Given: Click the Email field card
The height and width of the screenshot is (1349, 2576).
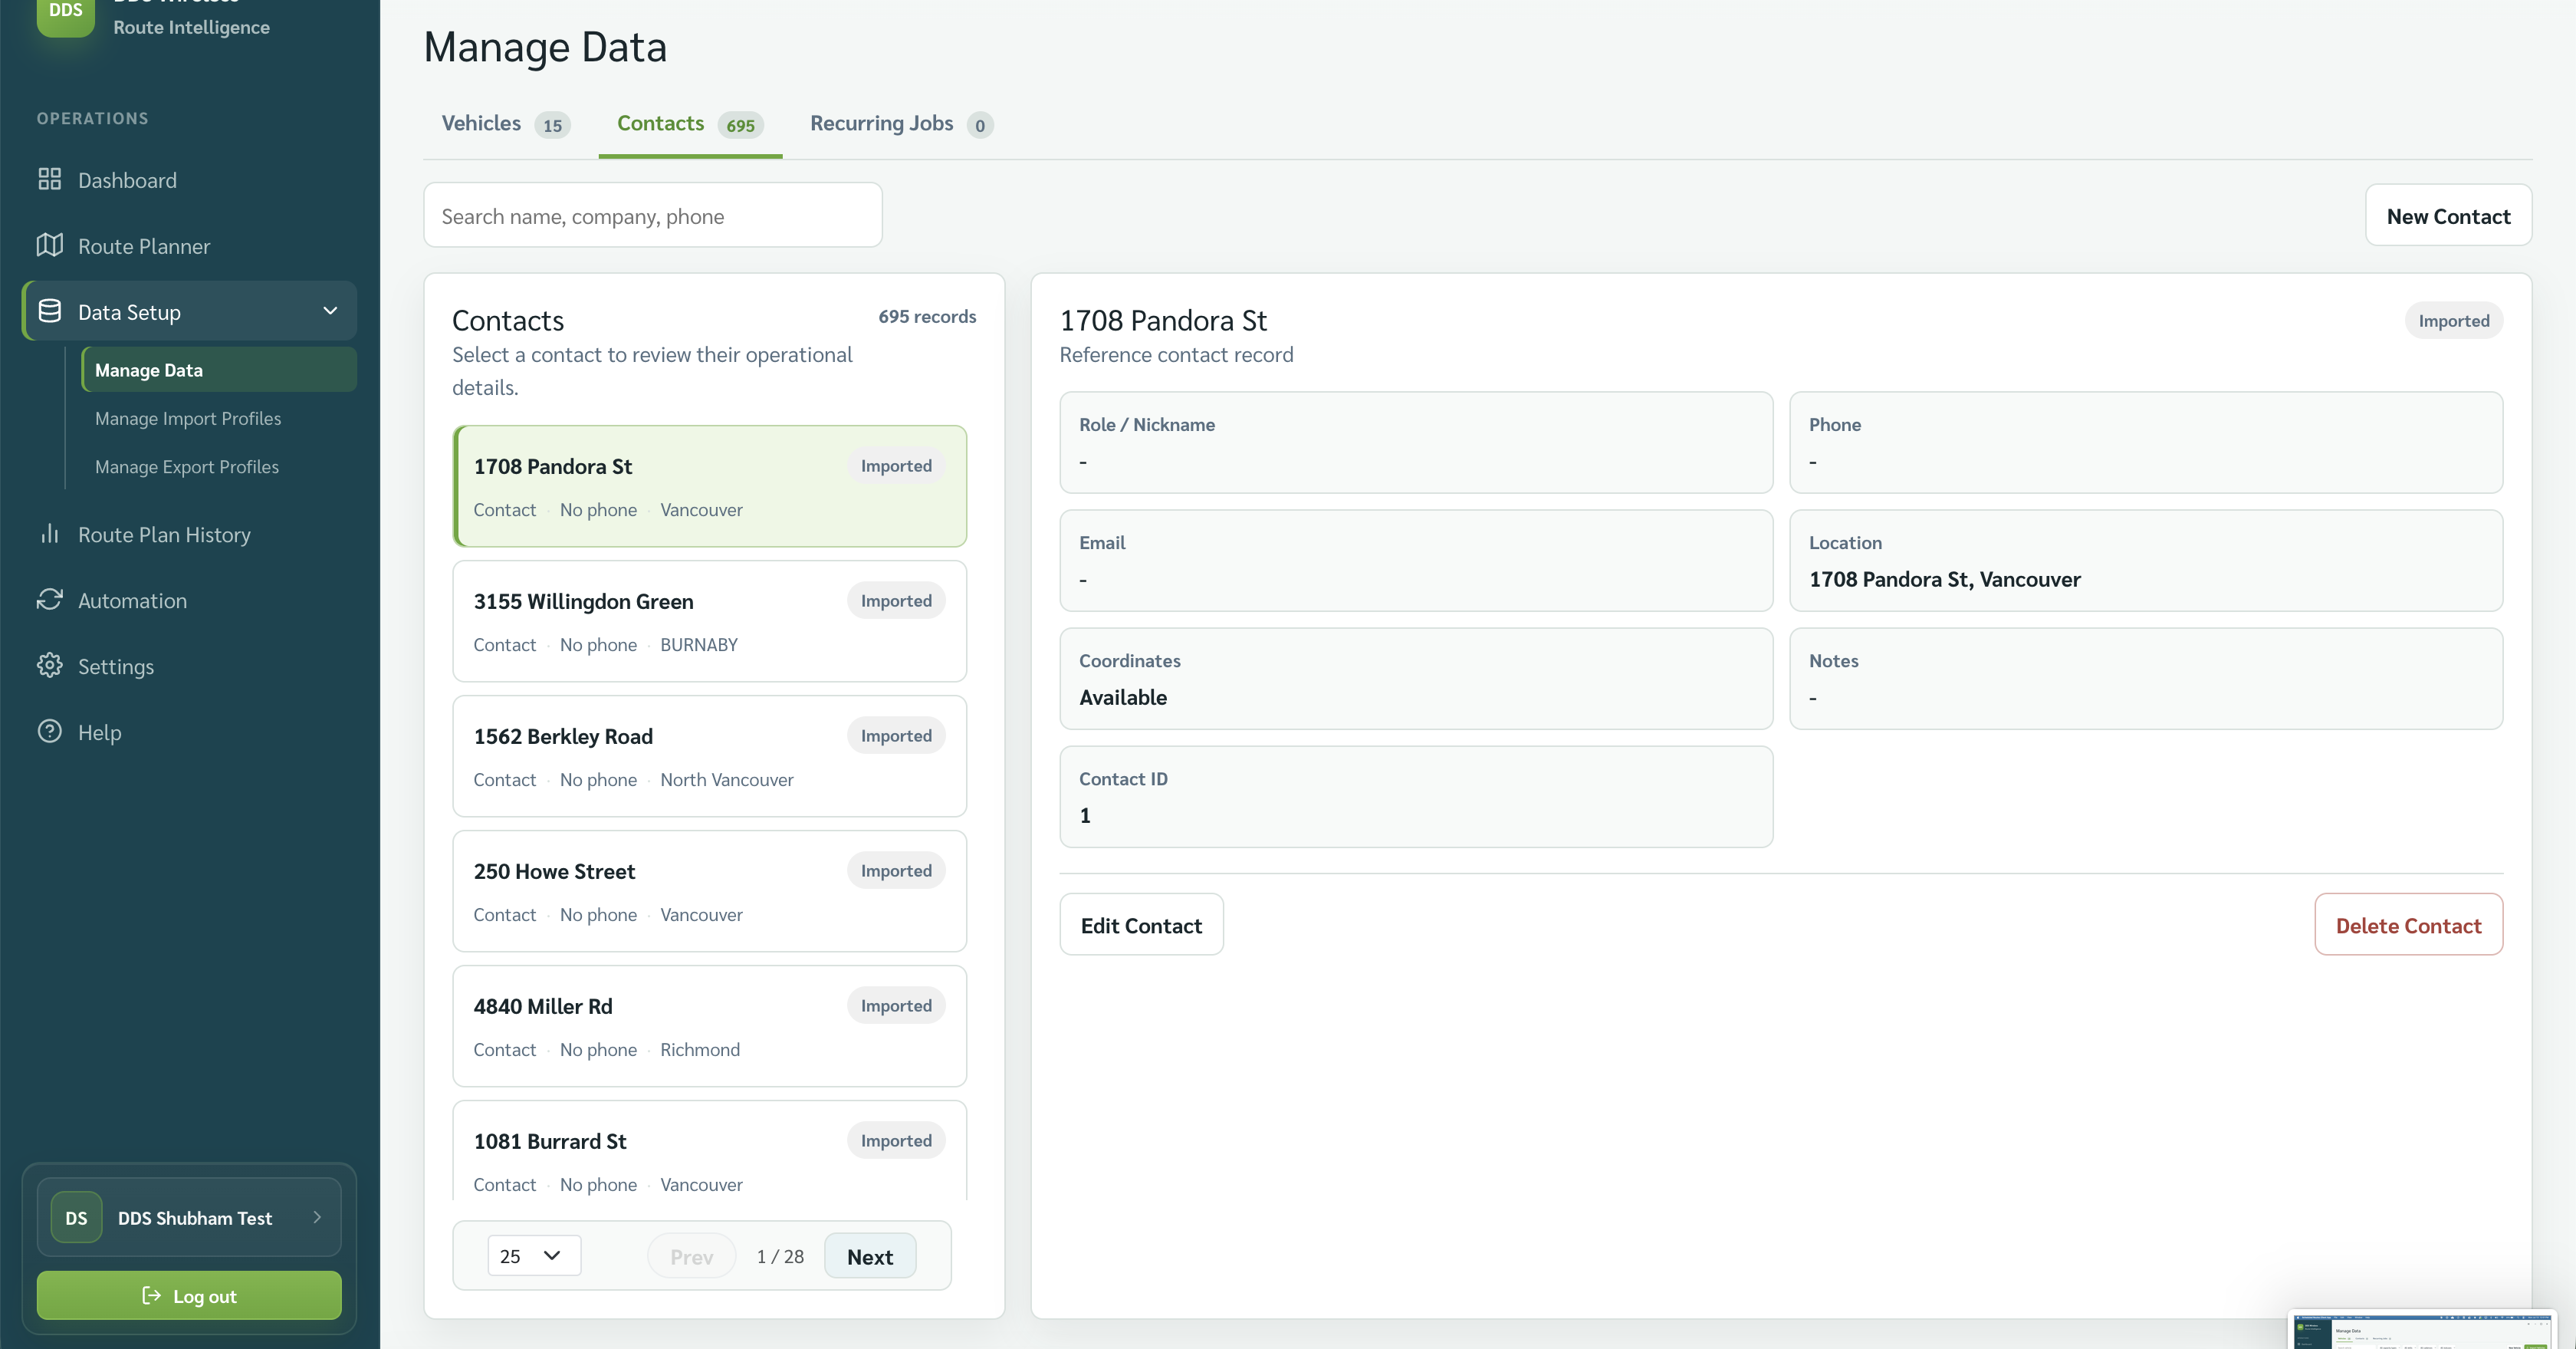Looking at the screenshot, I should [1416, 560].
